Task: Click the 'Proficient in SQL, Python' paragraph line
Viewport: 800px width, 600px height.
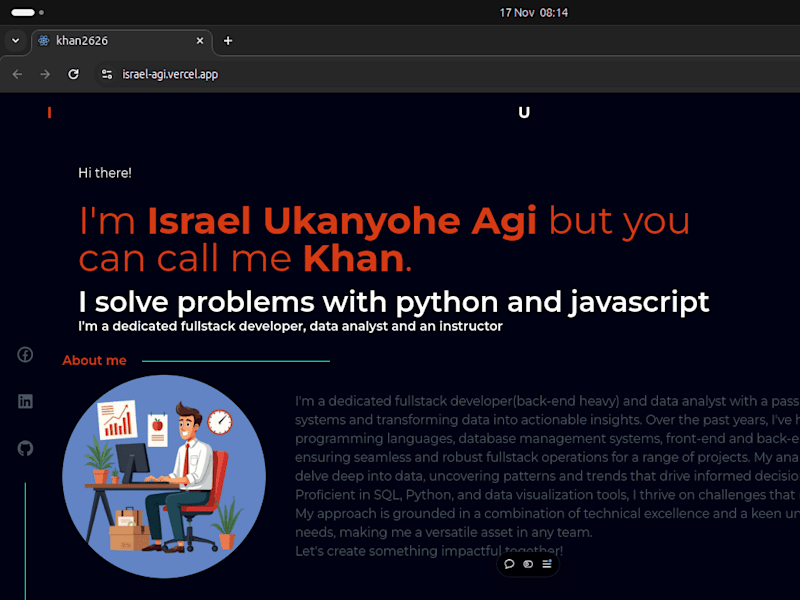Action: point(547,495)
